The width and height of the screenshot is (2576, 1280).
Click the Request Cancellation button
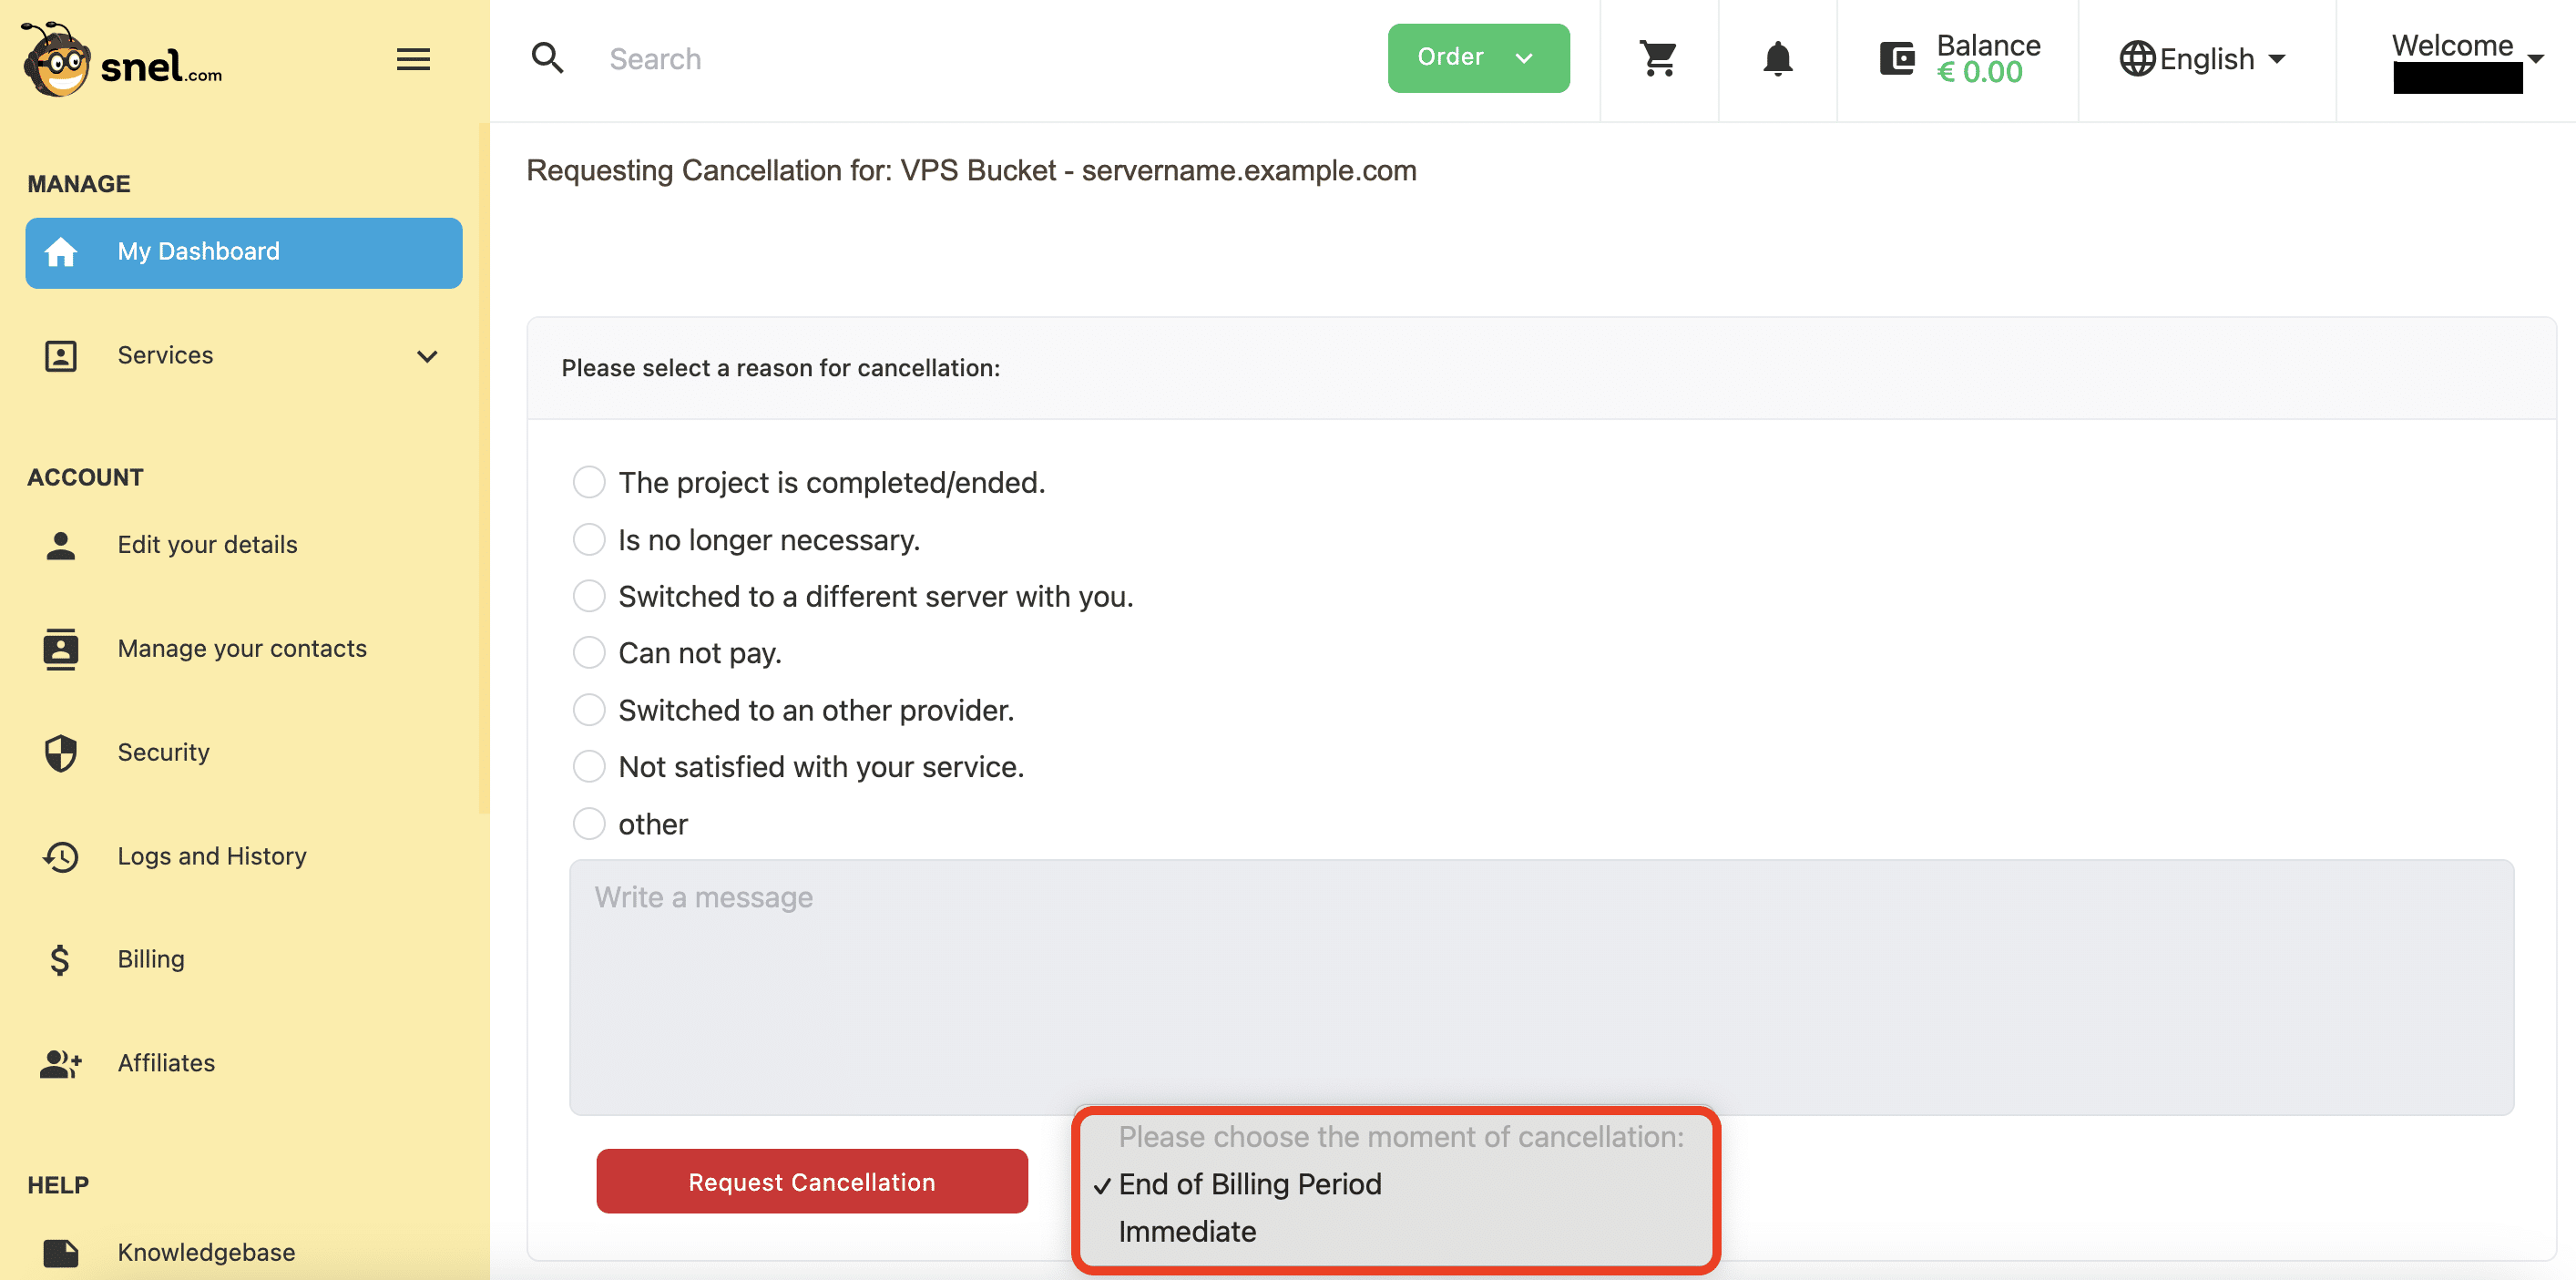tap(812, 1181)
